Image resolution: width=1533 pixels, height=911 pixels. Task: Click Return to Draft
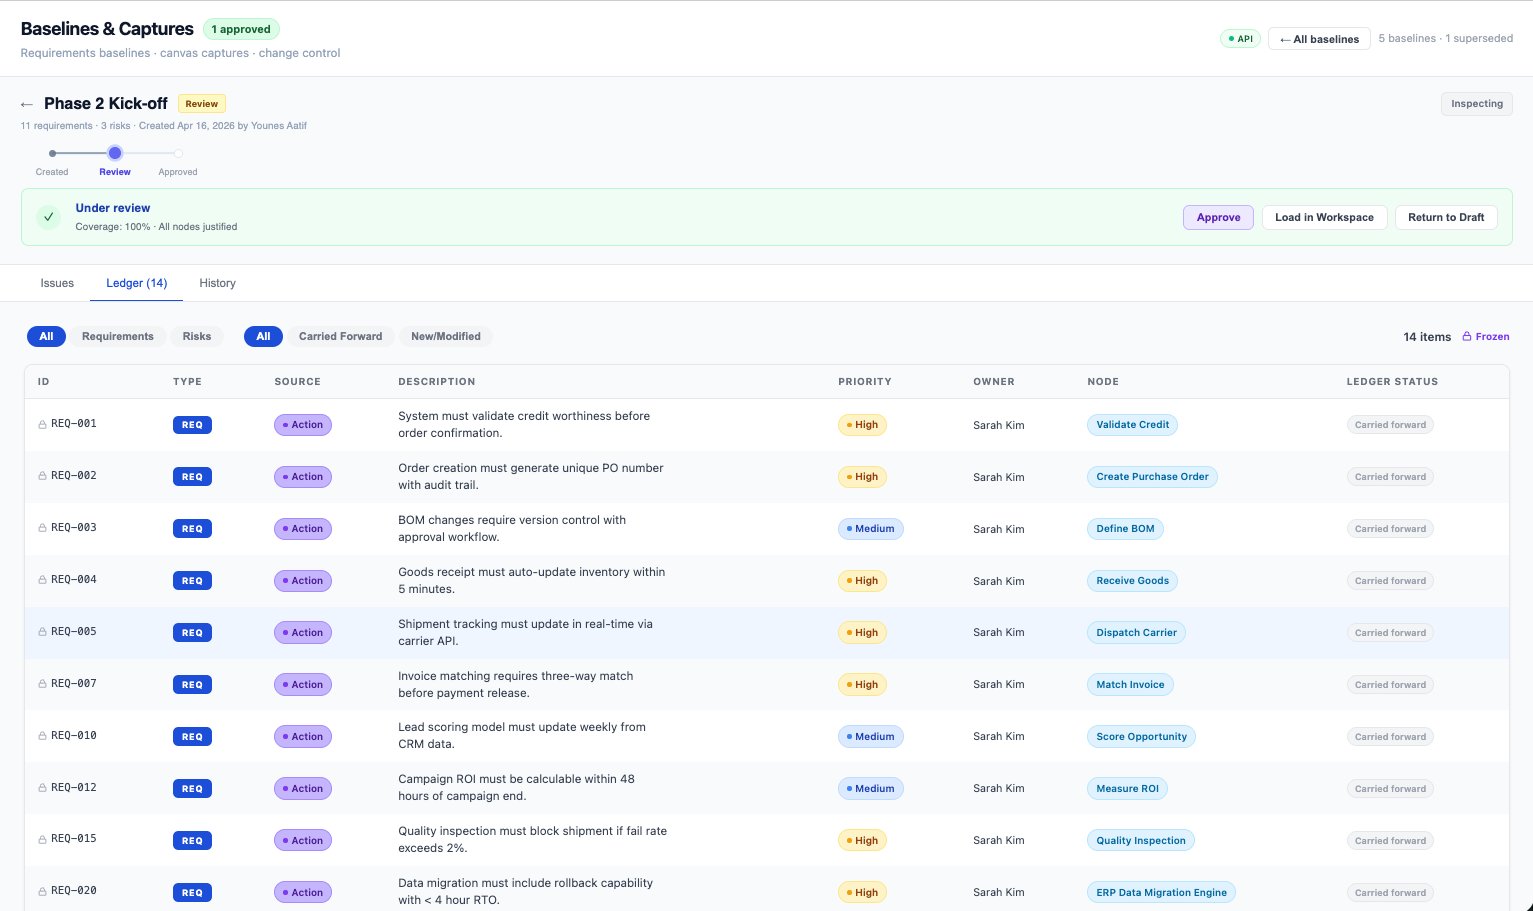pyautogui.click(x=1446, y=217)
